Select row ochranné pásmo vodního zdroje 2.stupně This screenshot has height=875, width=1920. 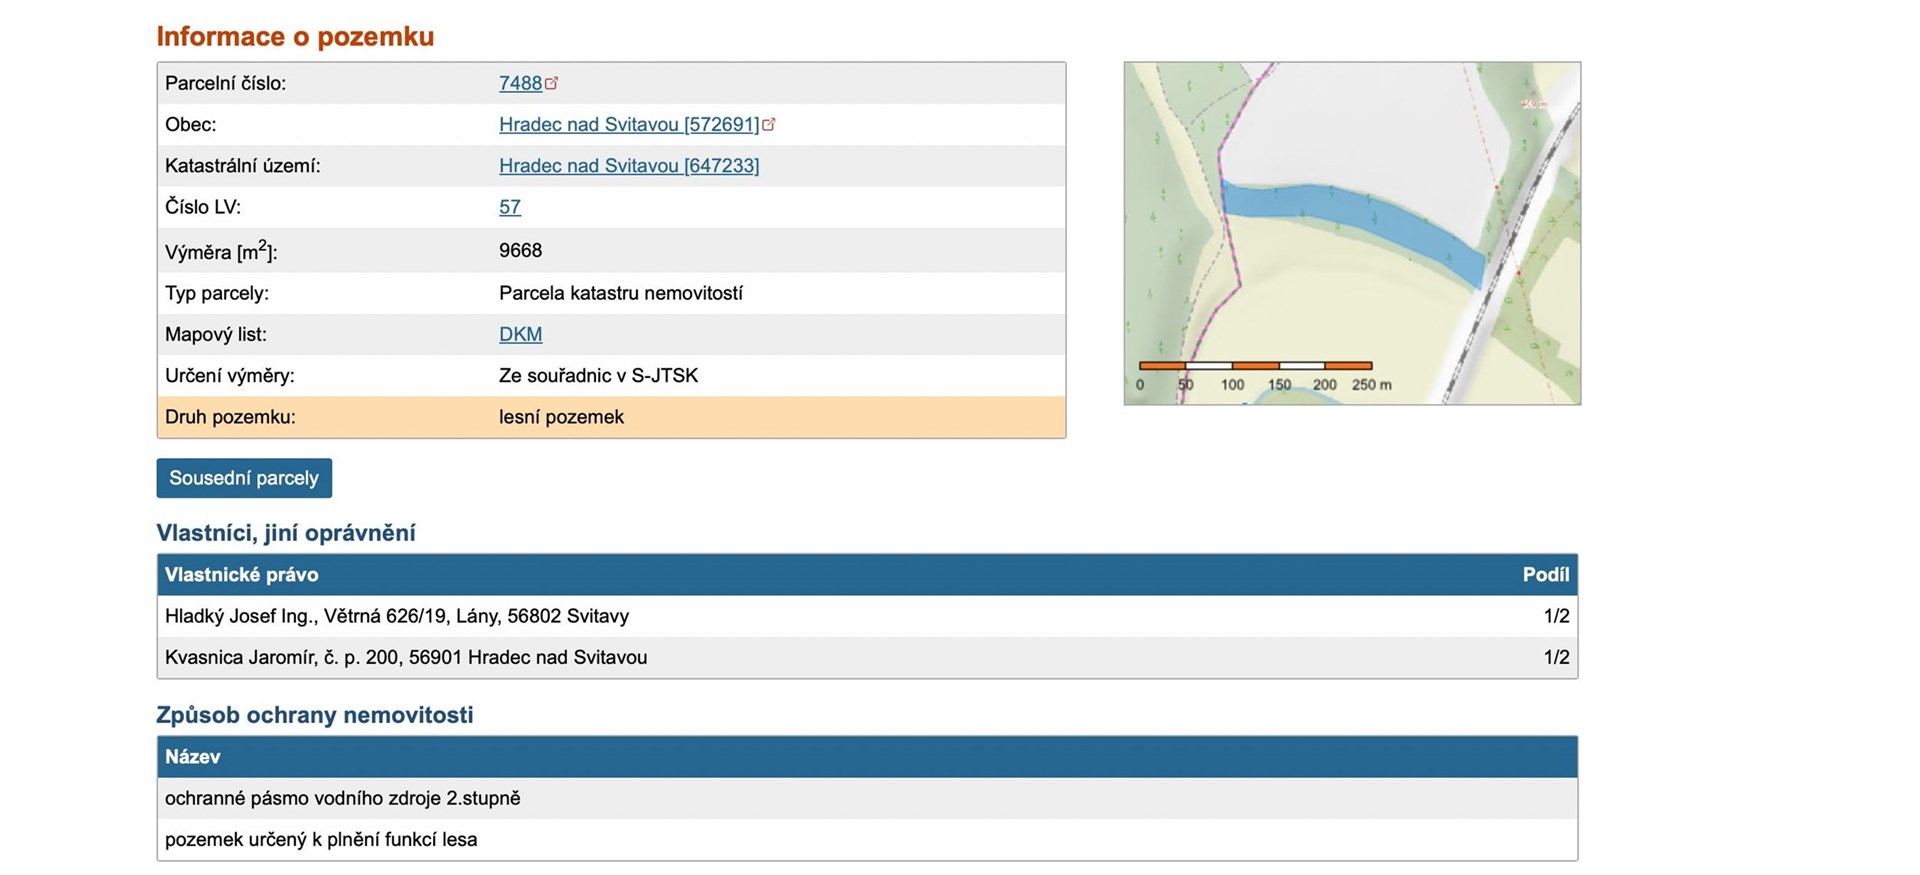(x=342, y=798)
